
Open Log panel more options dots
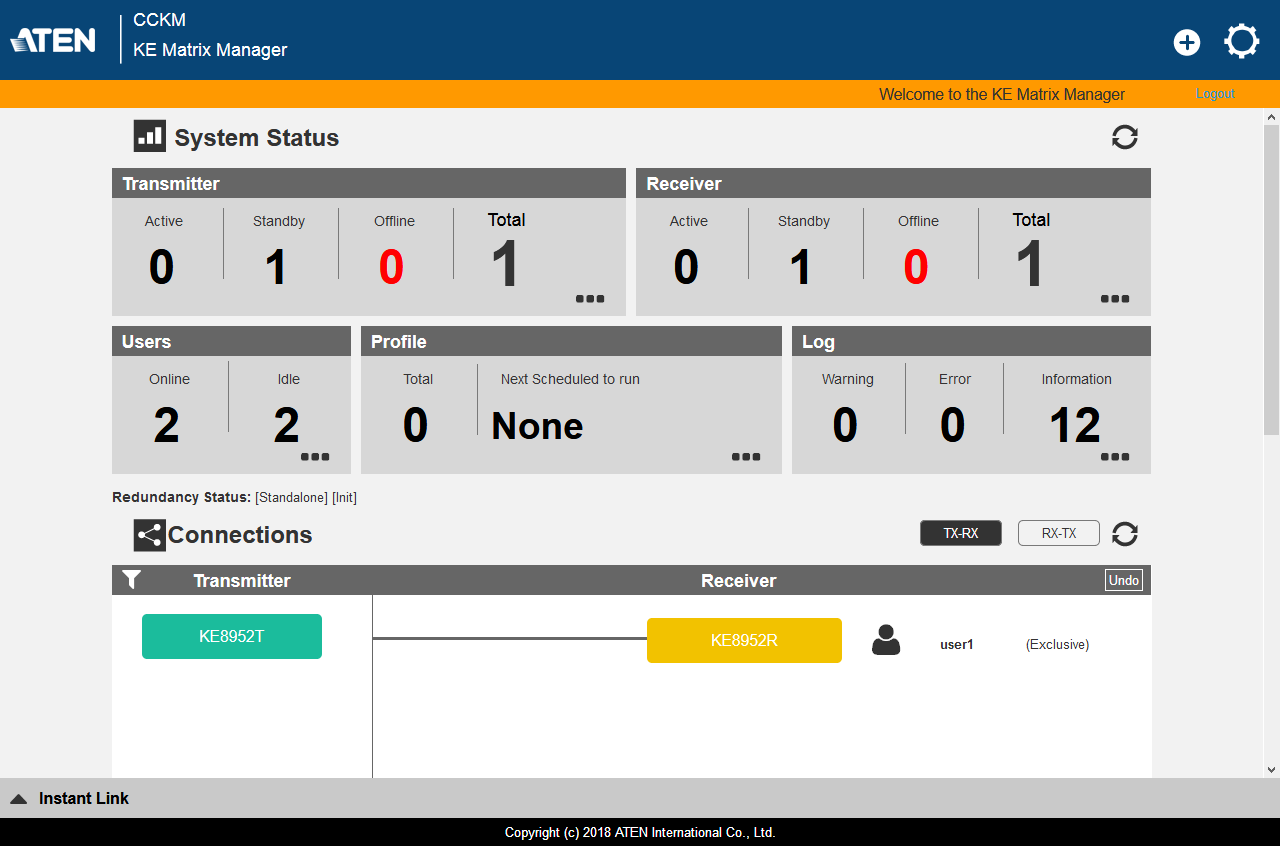pyautogui.click(x=1115, y=457)
